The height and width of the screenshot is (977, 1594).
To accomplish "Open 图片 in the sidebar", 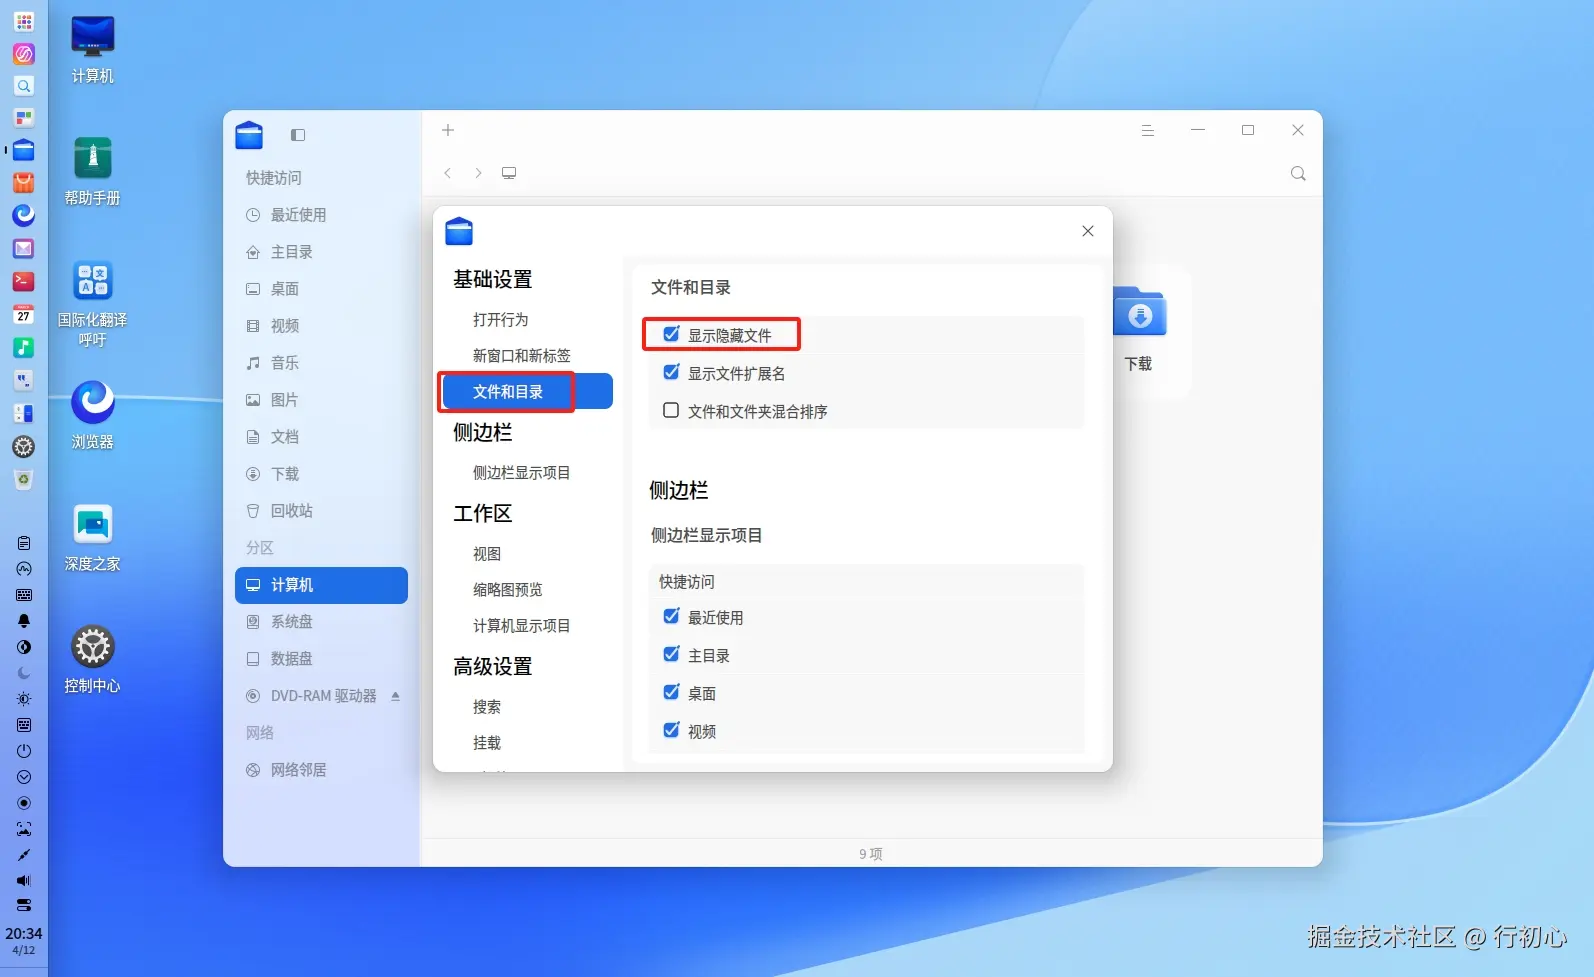I will [x=321, y=400].
